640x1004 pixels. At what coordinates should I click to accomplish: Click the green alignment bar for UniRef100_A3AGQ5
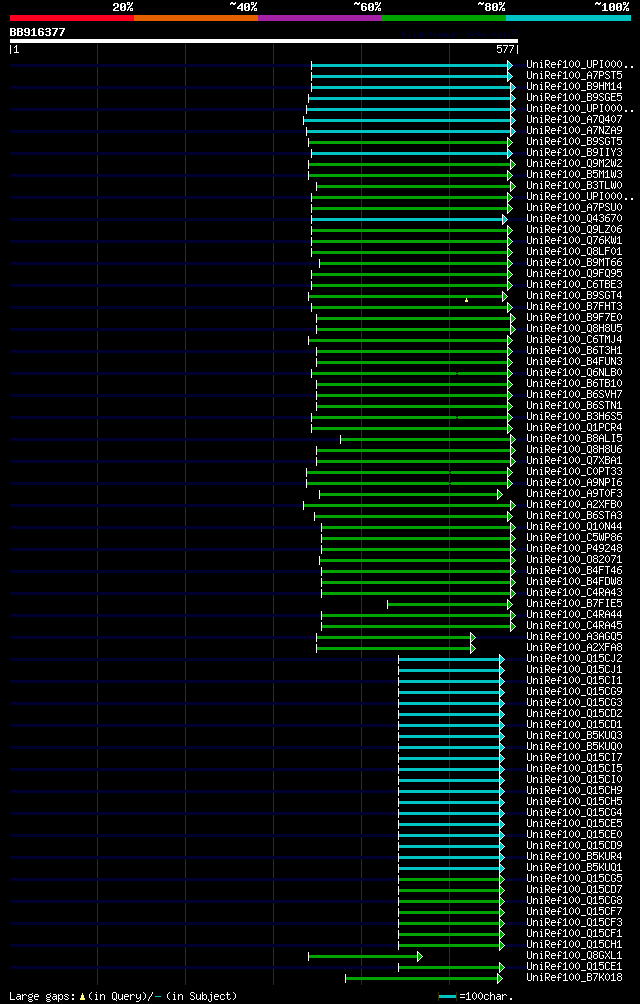coord(395,637)
